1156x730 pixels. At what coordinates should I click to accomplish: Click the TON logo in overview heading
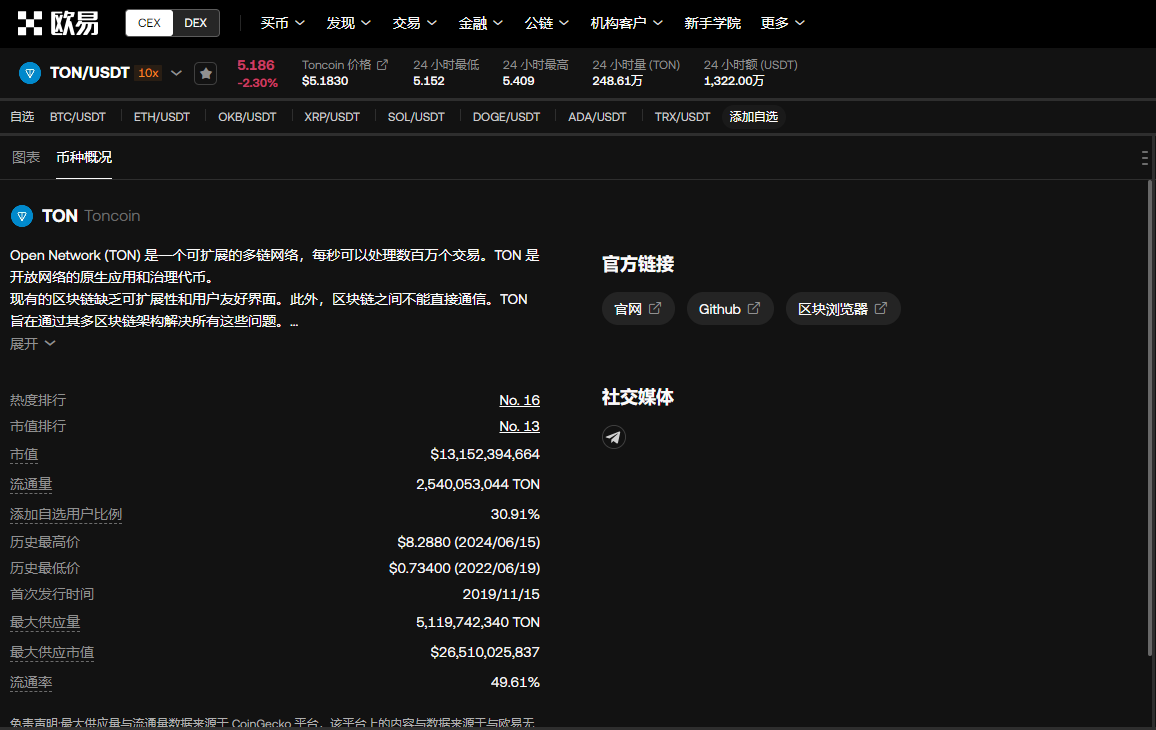tap(22, 216)
